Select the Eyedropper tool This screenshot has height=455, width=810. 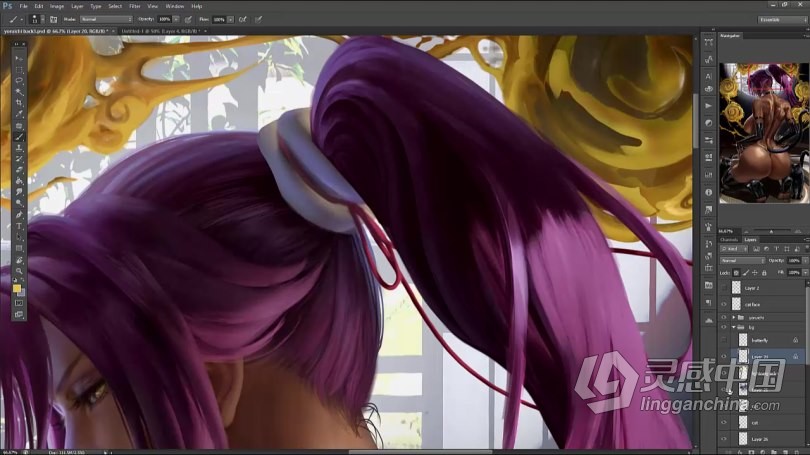tap(19, 114)
